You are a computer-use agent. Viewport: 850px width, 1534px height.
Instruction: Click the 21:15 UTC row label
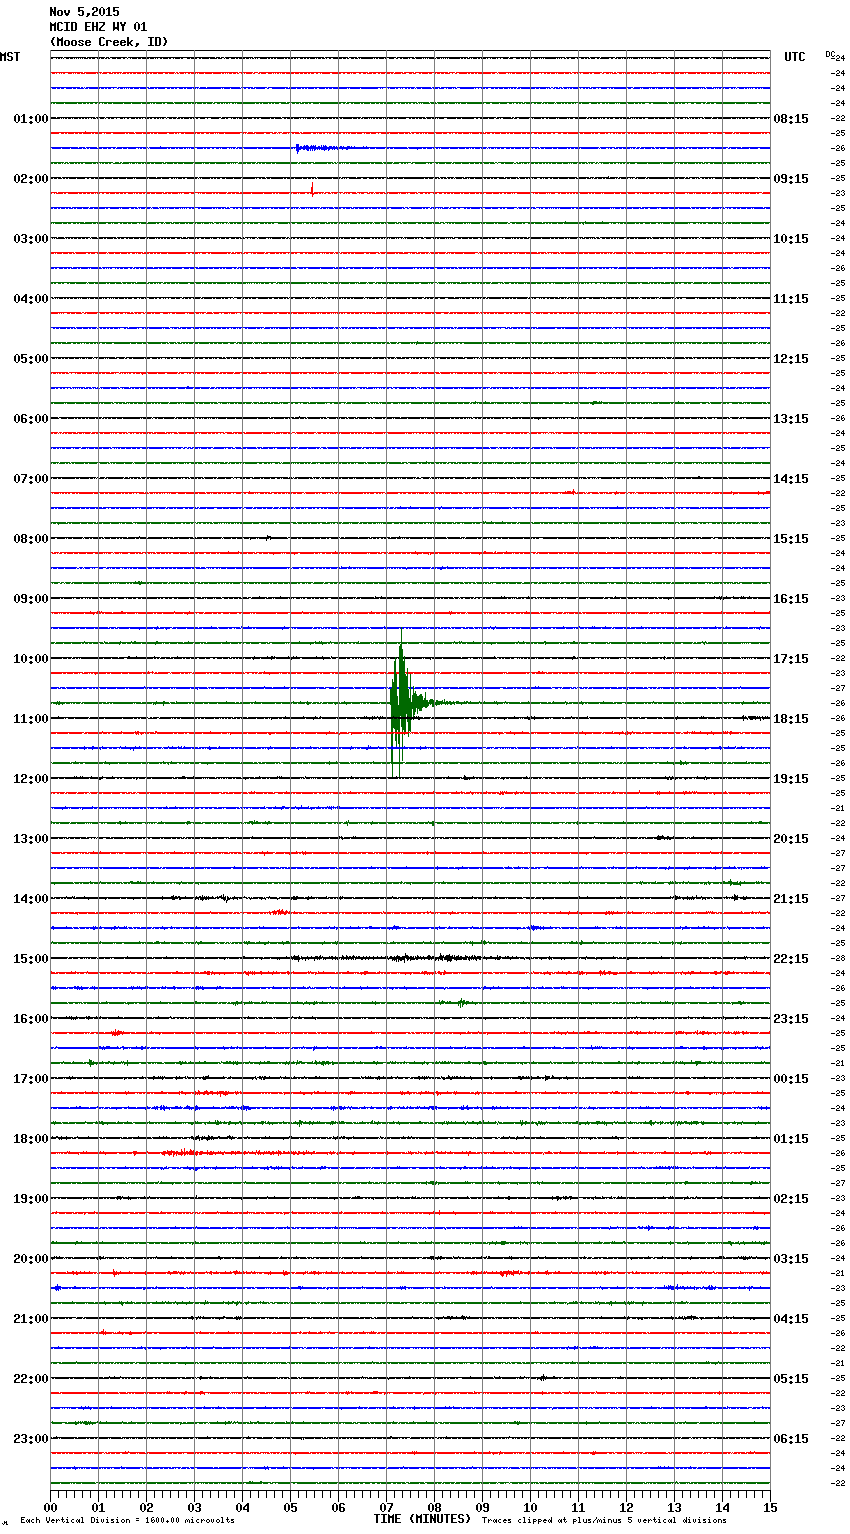[791, 898]
